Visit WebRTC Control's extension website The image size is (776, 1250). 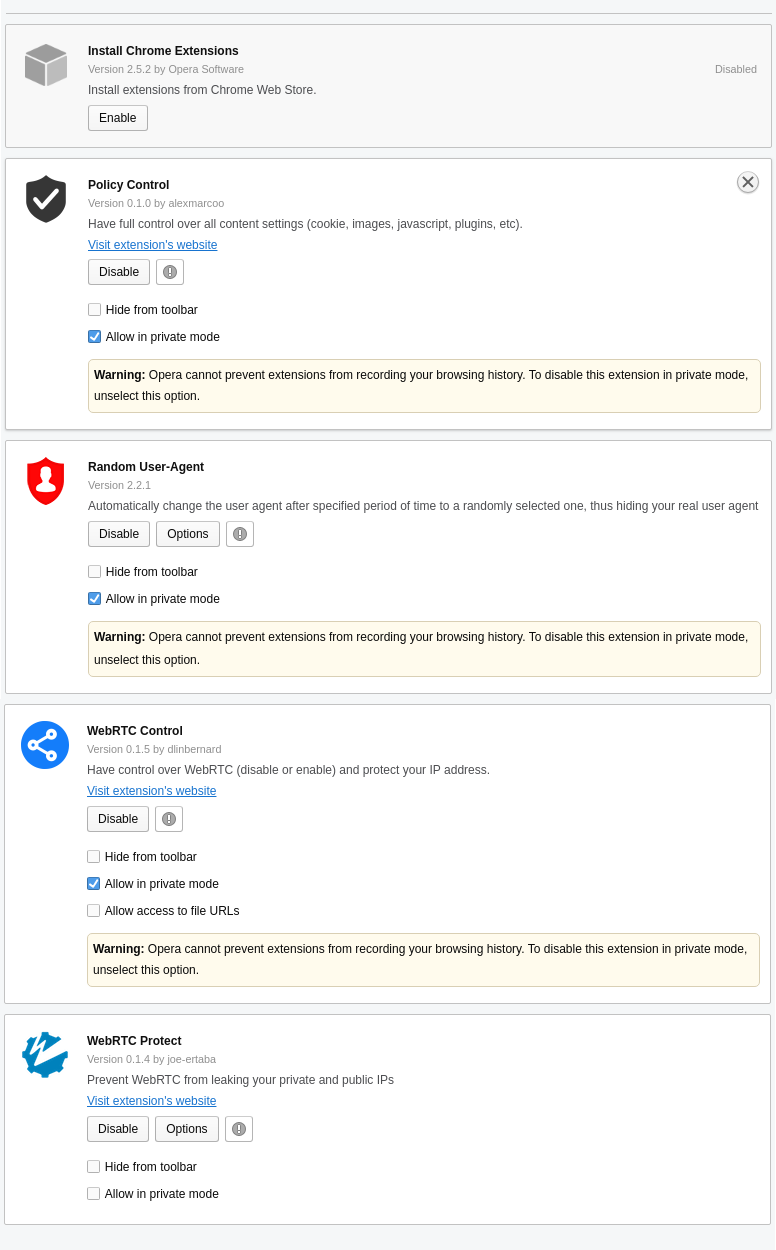click(x=151, y=790)
